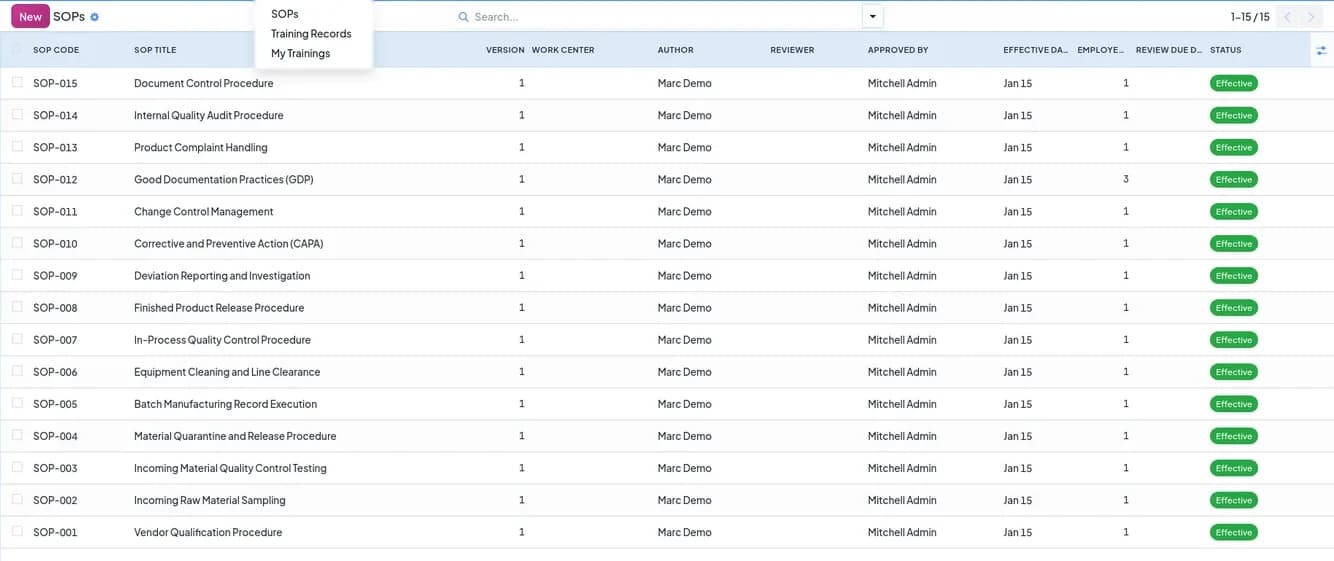
Task: Tick the checkbox for SOP-011
Action: click(17, 211)
